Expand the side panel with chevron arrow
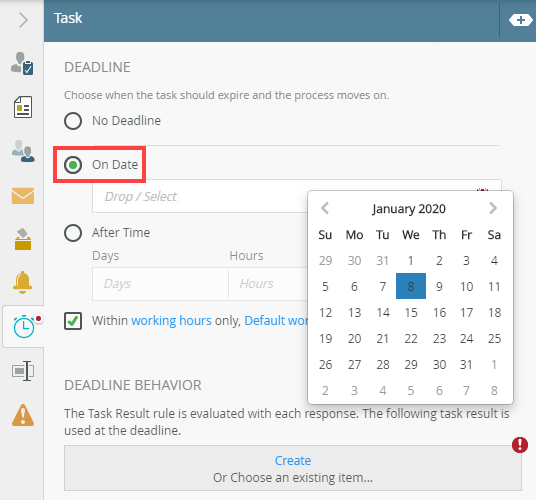Screen dimensions: 536x500 [x=23, y=20]
